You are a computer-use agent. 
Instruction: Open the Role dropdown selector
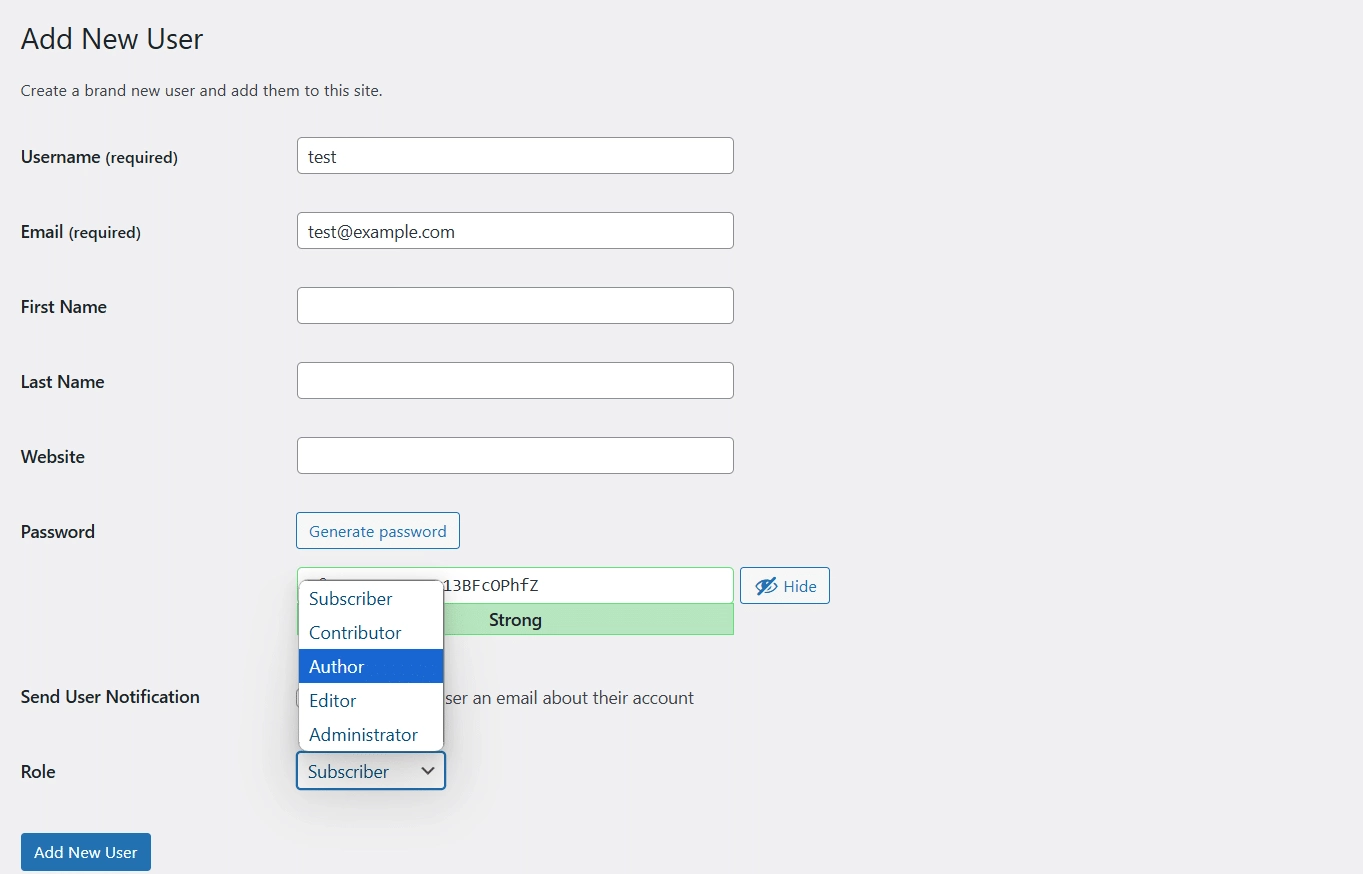(x=370, y=771)
